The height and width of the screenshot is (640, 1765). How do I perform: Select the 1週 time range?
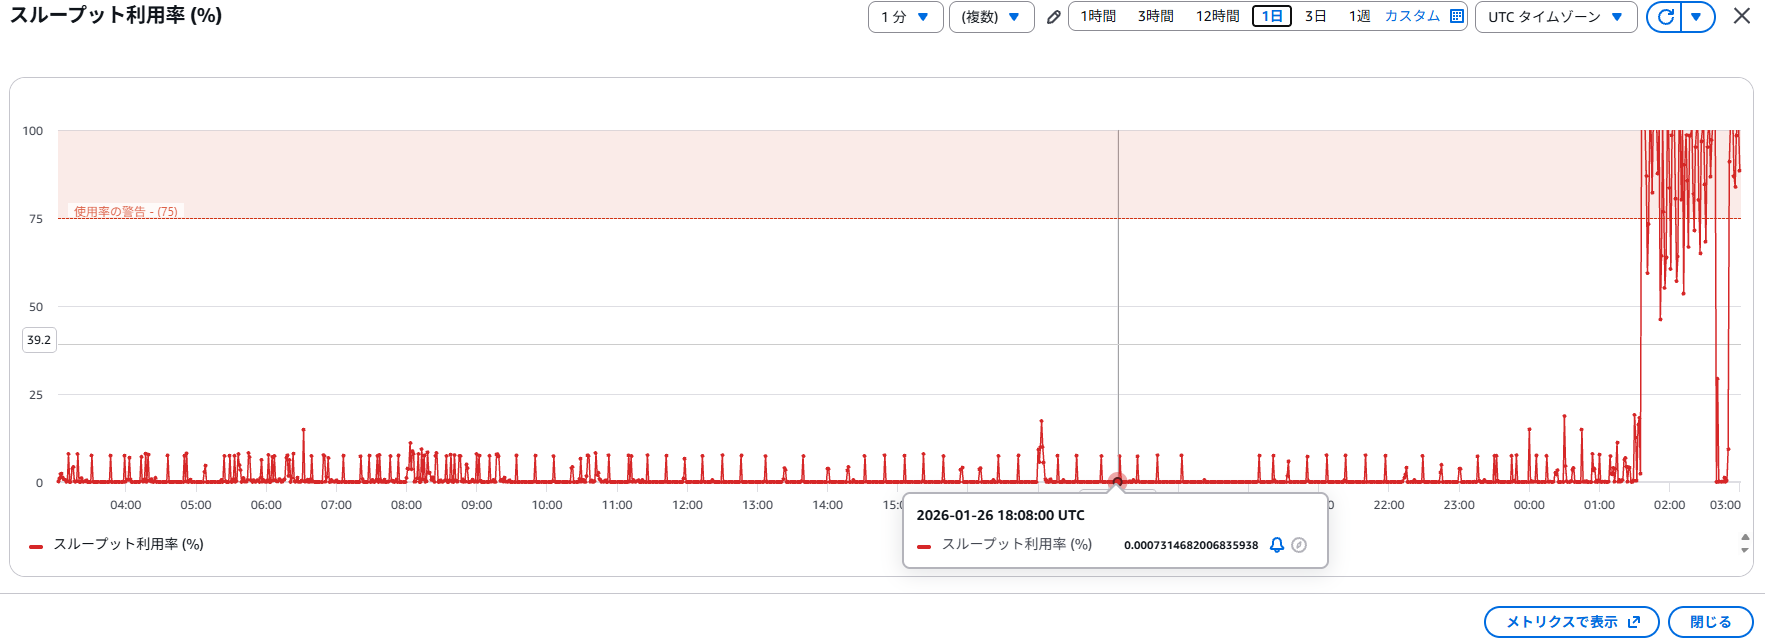[1359, 16]
